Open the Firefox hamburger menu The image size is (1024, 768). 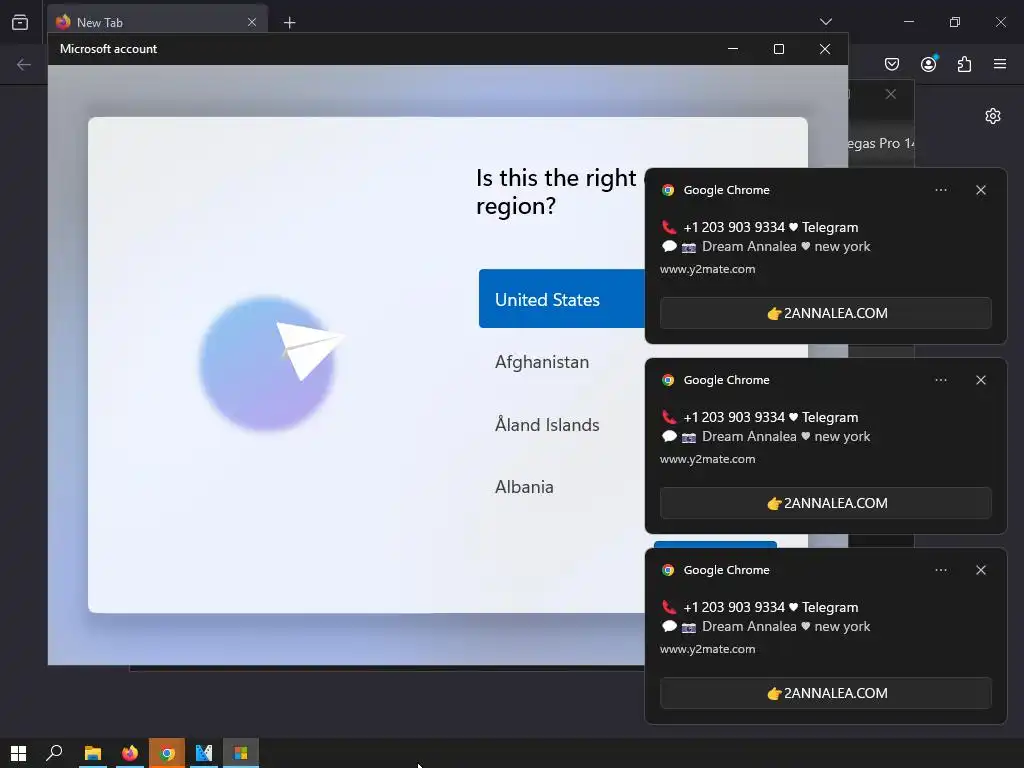point(1000,64)
